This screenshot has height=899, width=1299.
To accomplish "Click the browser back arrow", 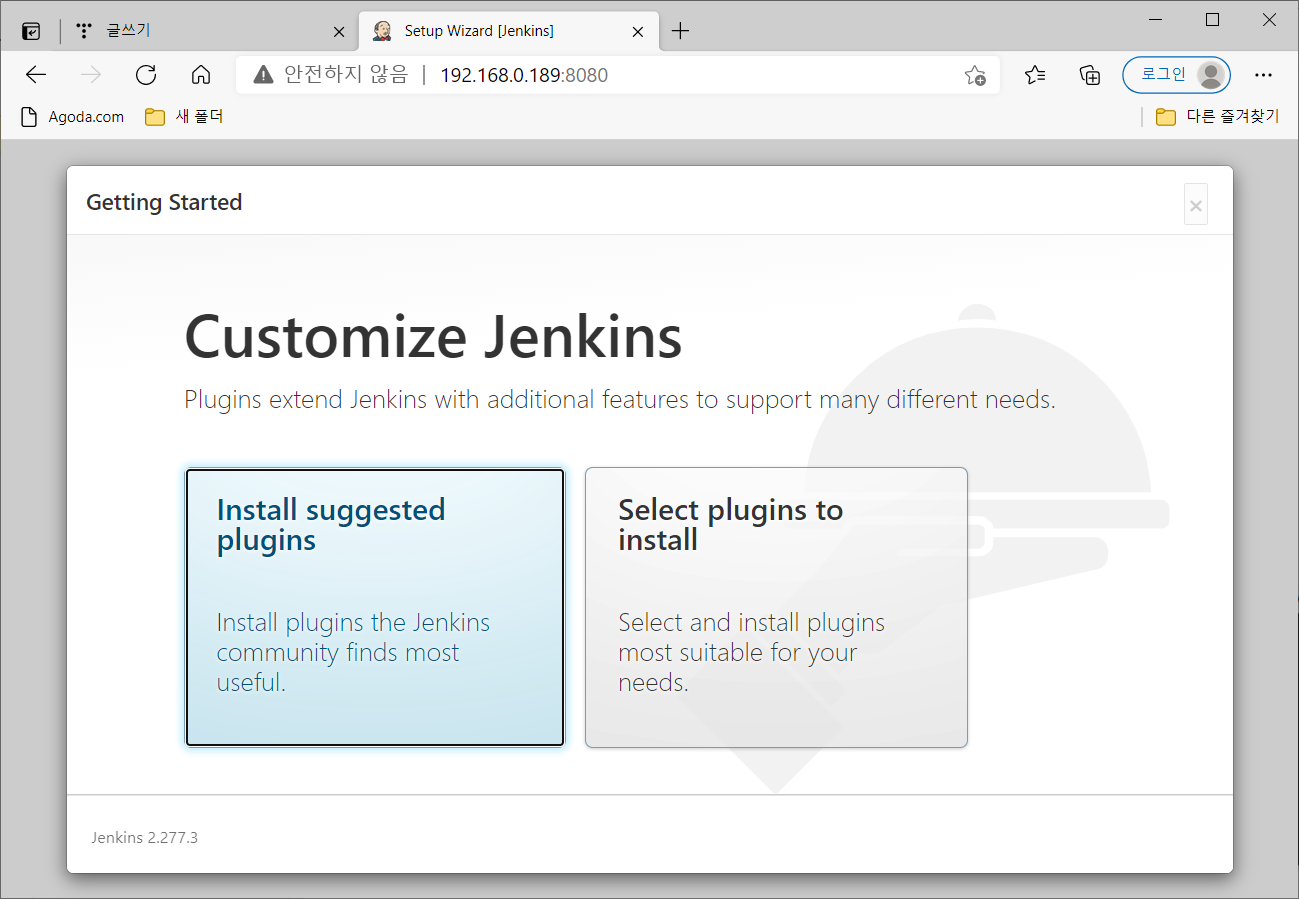I will click(x=36, y=75).
